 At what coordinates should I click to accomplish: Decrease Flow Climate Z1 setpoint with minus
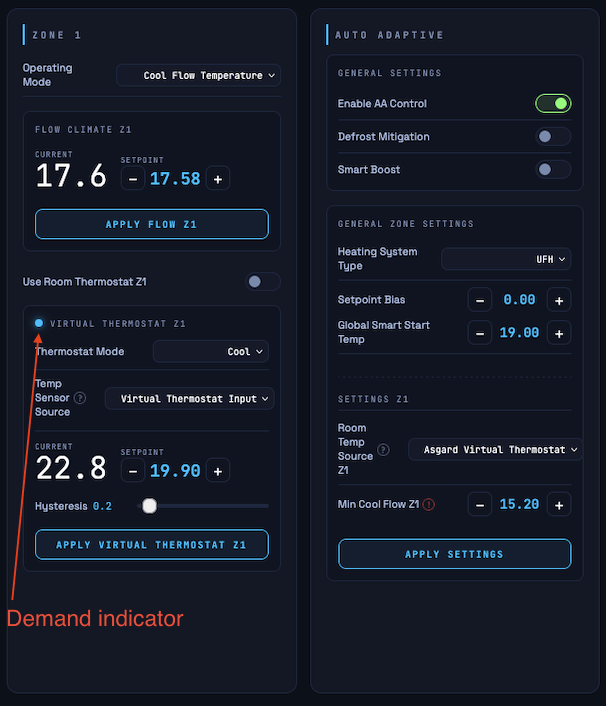tap(133, 179)
